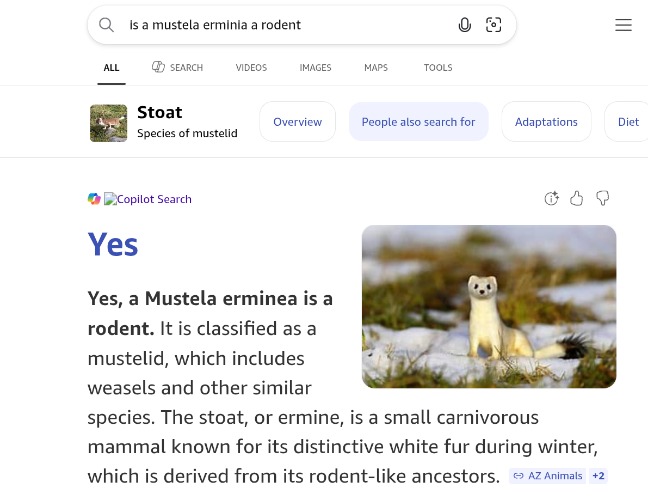Select the Adaptations chip
Screen dimensions: 648x500
(x=546, y=122)
